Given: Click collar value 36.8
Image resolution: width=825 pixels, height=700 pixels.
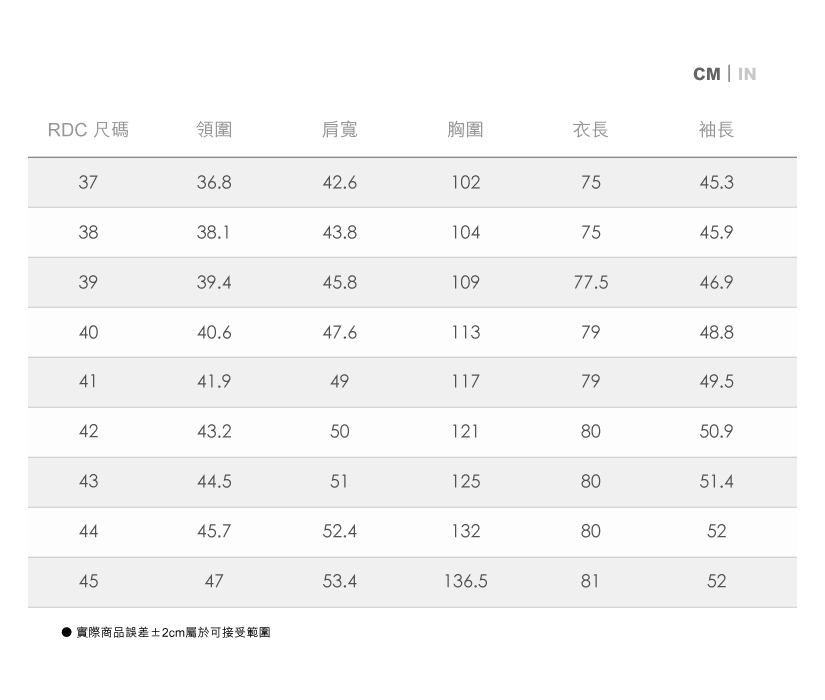Looking at the screenshot, I should (214, 183).
